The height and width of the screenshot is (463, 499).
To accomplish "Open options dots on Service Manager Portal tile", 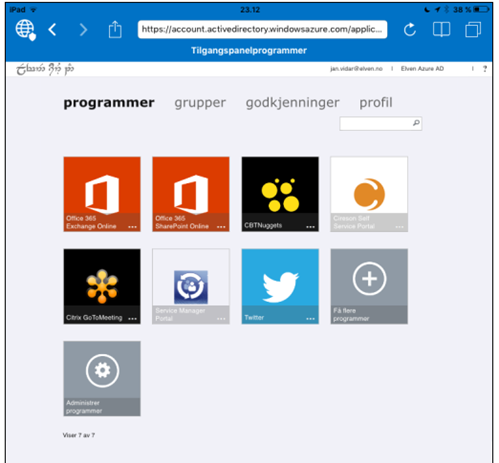I will click(x=221, y=319).
